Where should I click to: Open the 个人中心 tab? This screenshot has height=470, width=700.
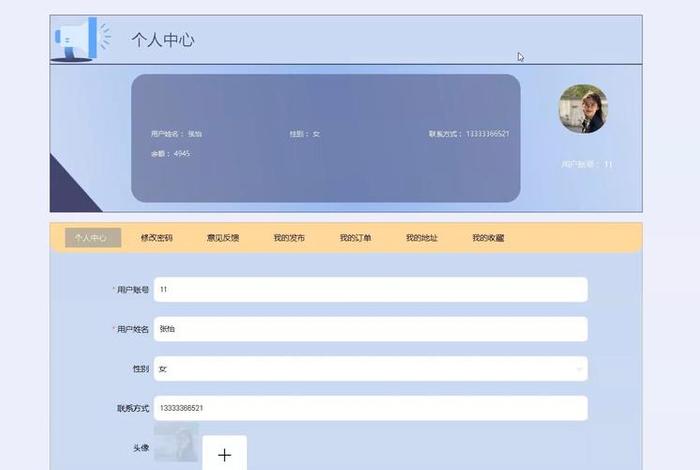(x=93, y=238)
